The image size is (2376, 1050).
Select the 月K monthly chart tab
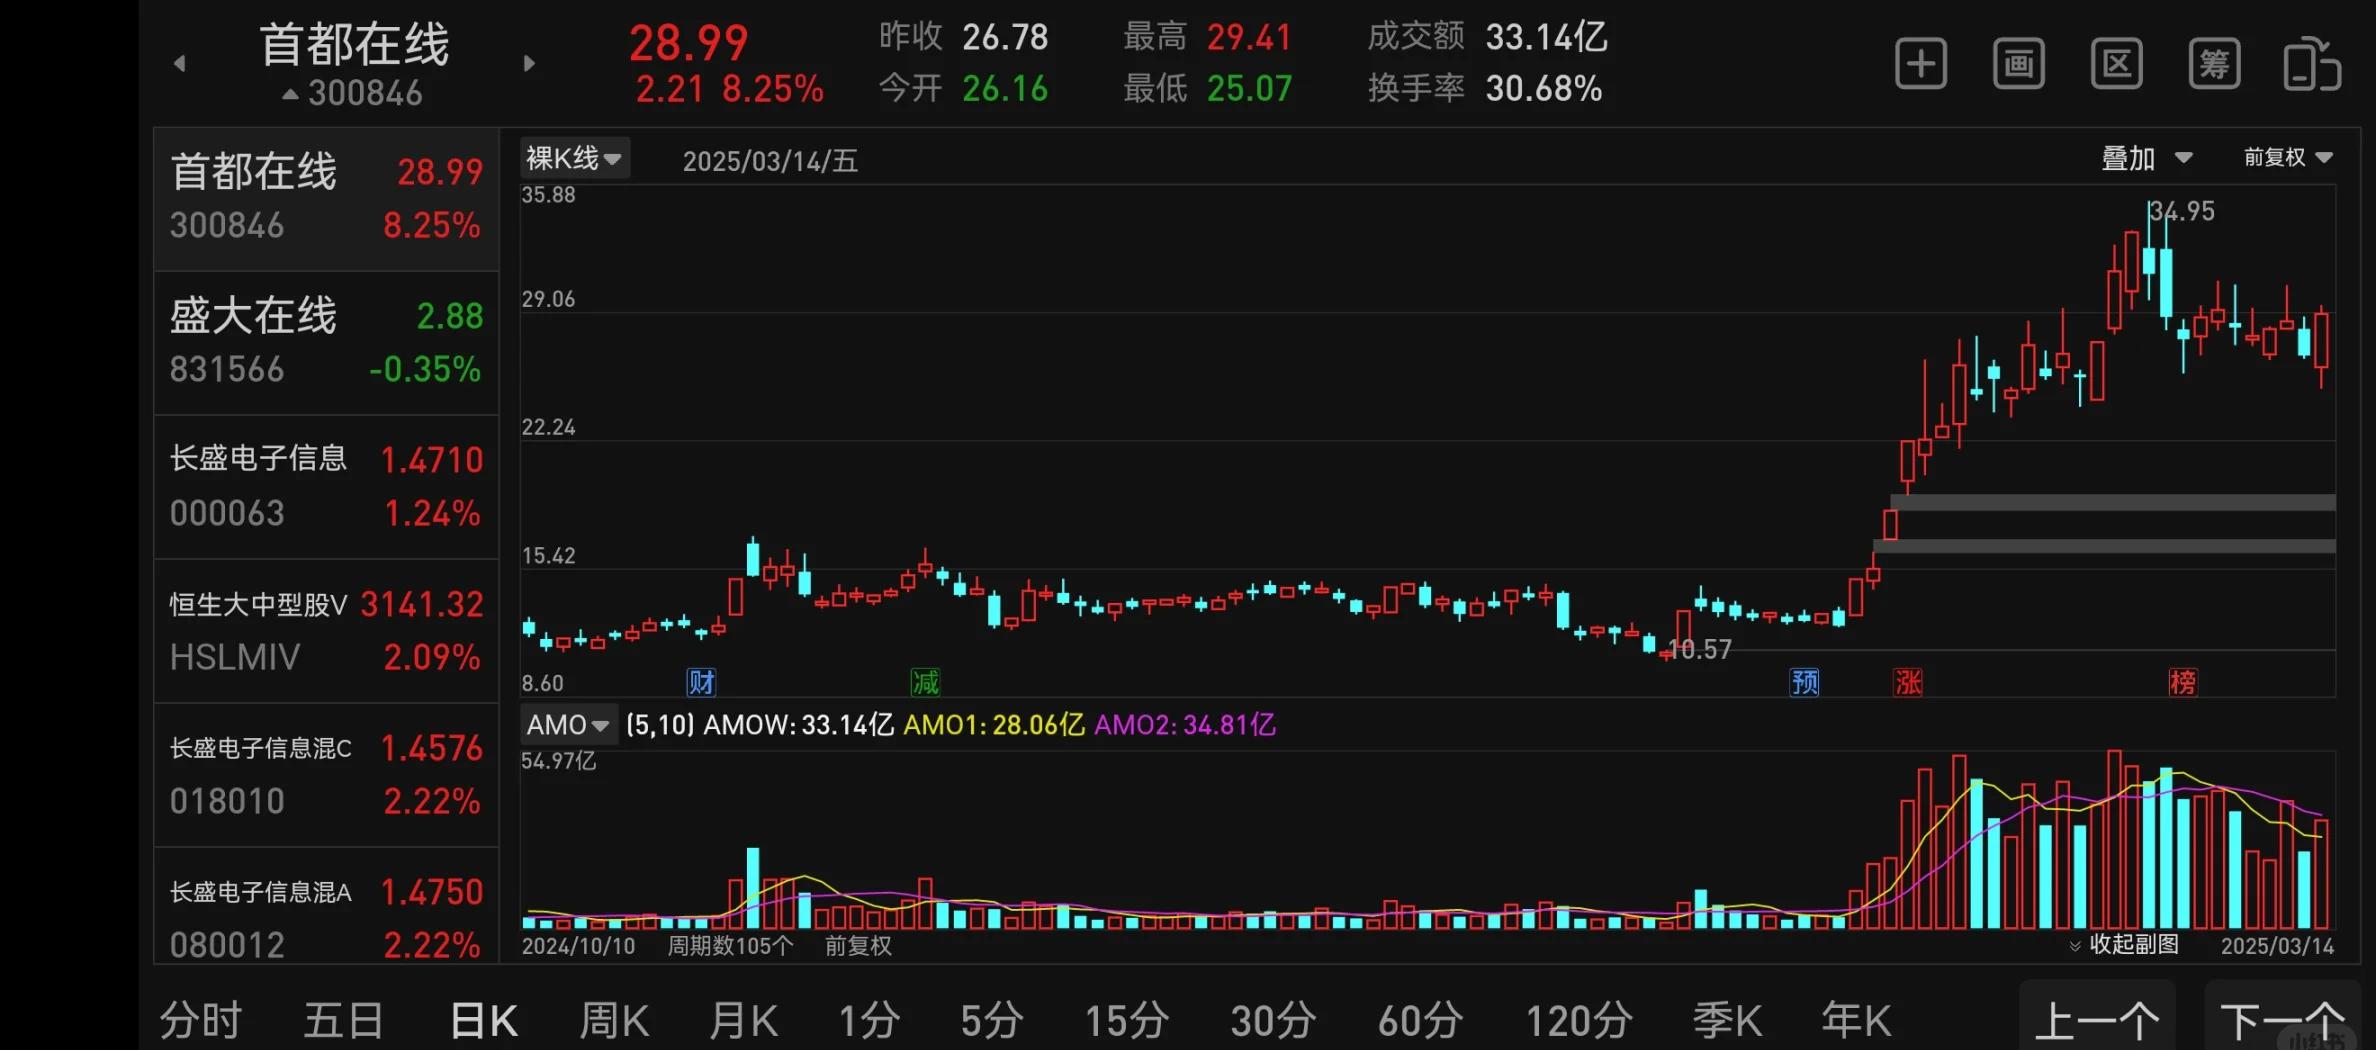tap(743, 1021)
